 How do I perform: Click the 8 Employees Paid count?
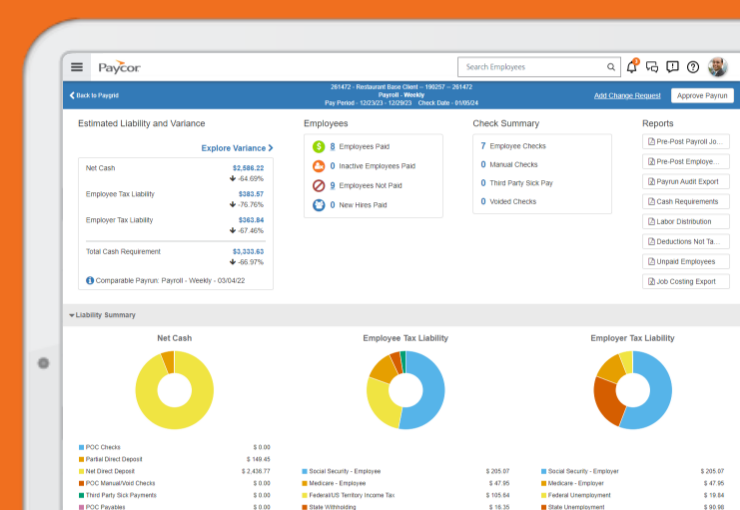(x=332, y=146)
